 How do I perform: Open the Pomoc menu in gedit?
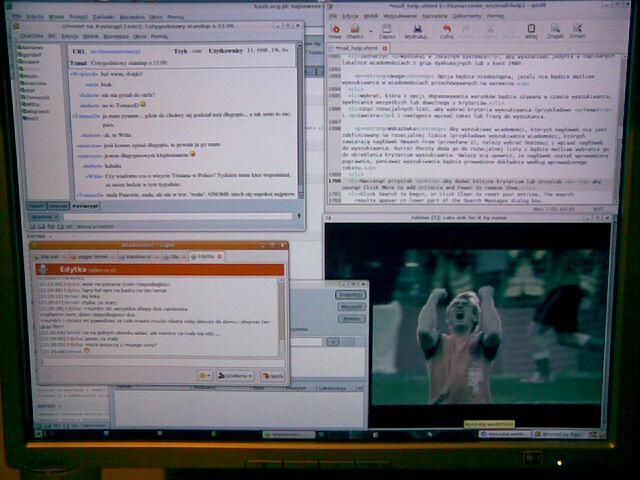pos(495,16)
